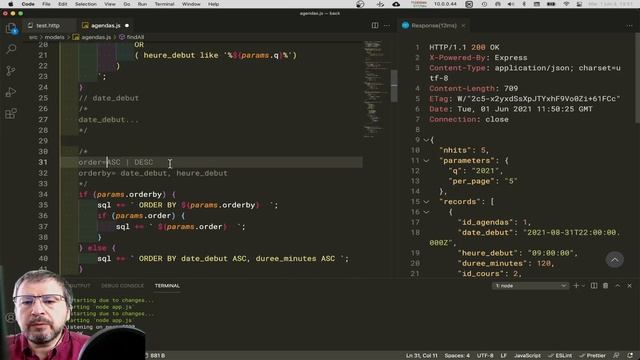The width and height of the screenshot is (640, 360).
Task: Open response panel more actions menu
Action: (x=629, y=25)
